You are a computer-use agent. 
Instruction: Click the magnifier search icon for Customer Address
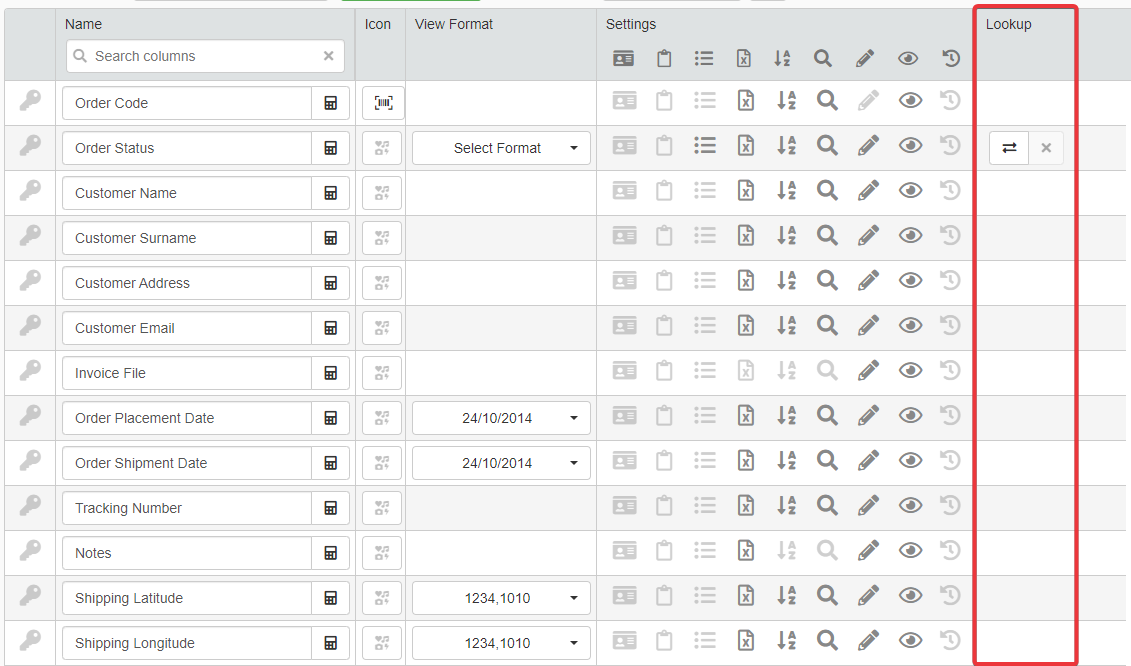827,281
